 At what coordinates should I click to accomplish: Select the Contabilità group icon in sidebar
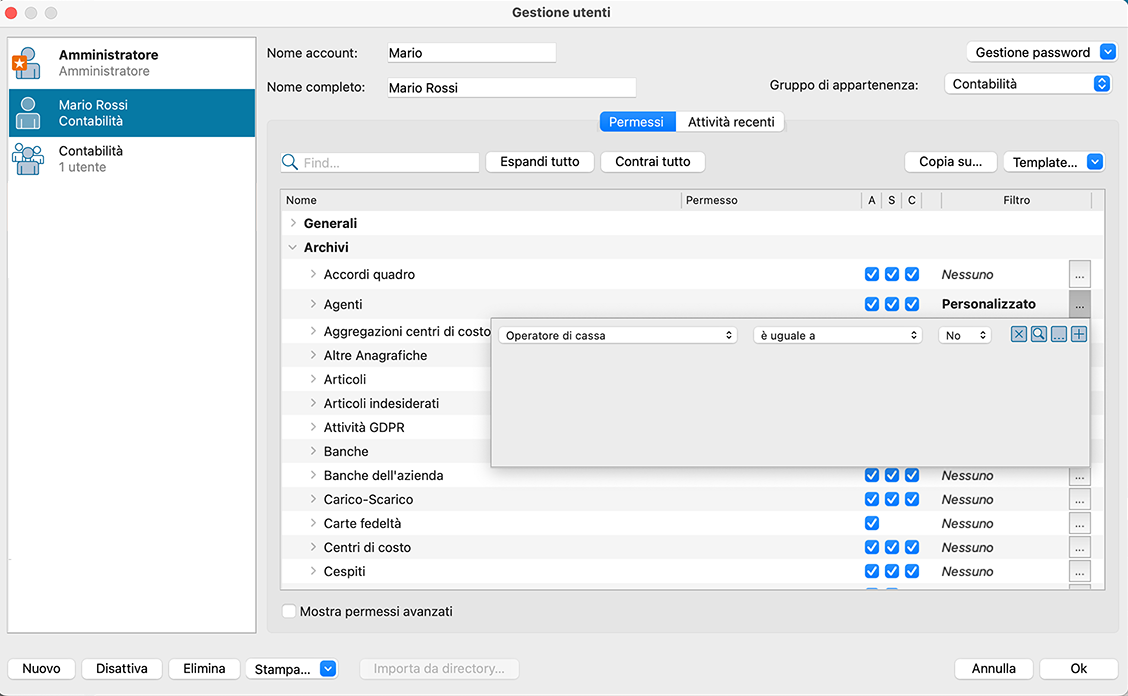[27, 159]
